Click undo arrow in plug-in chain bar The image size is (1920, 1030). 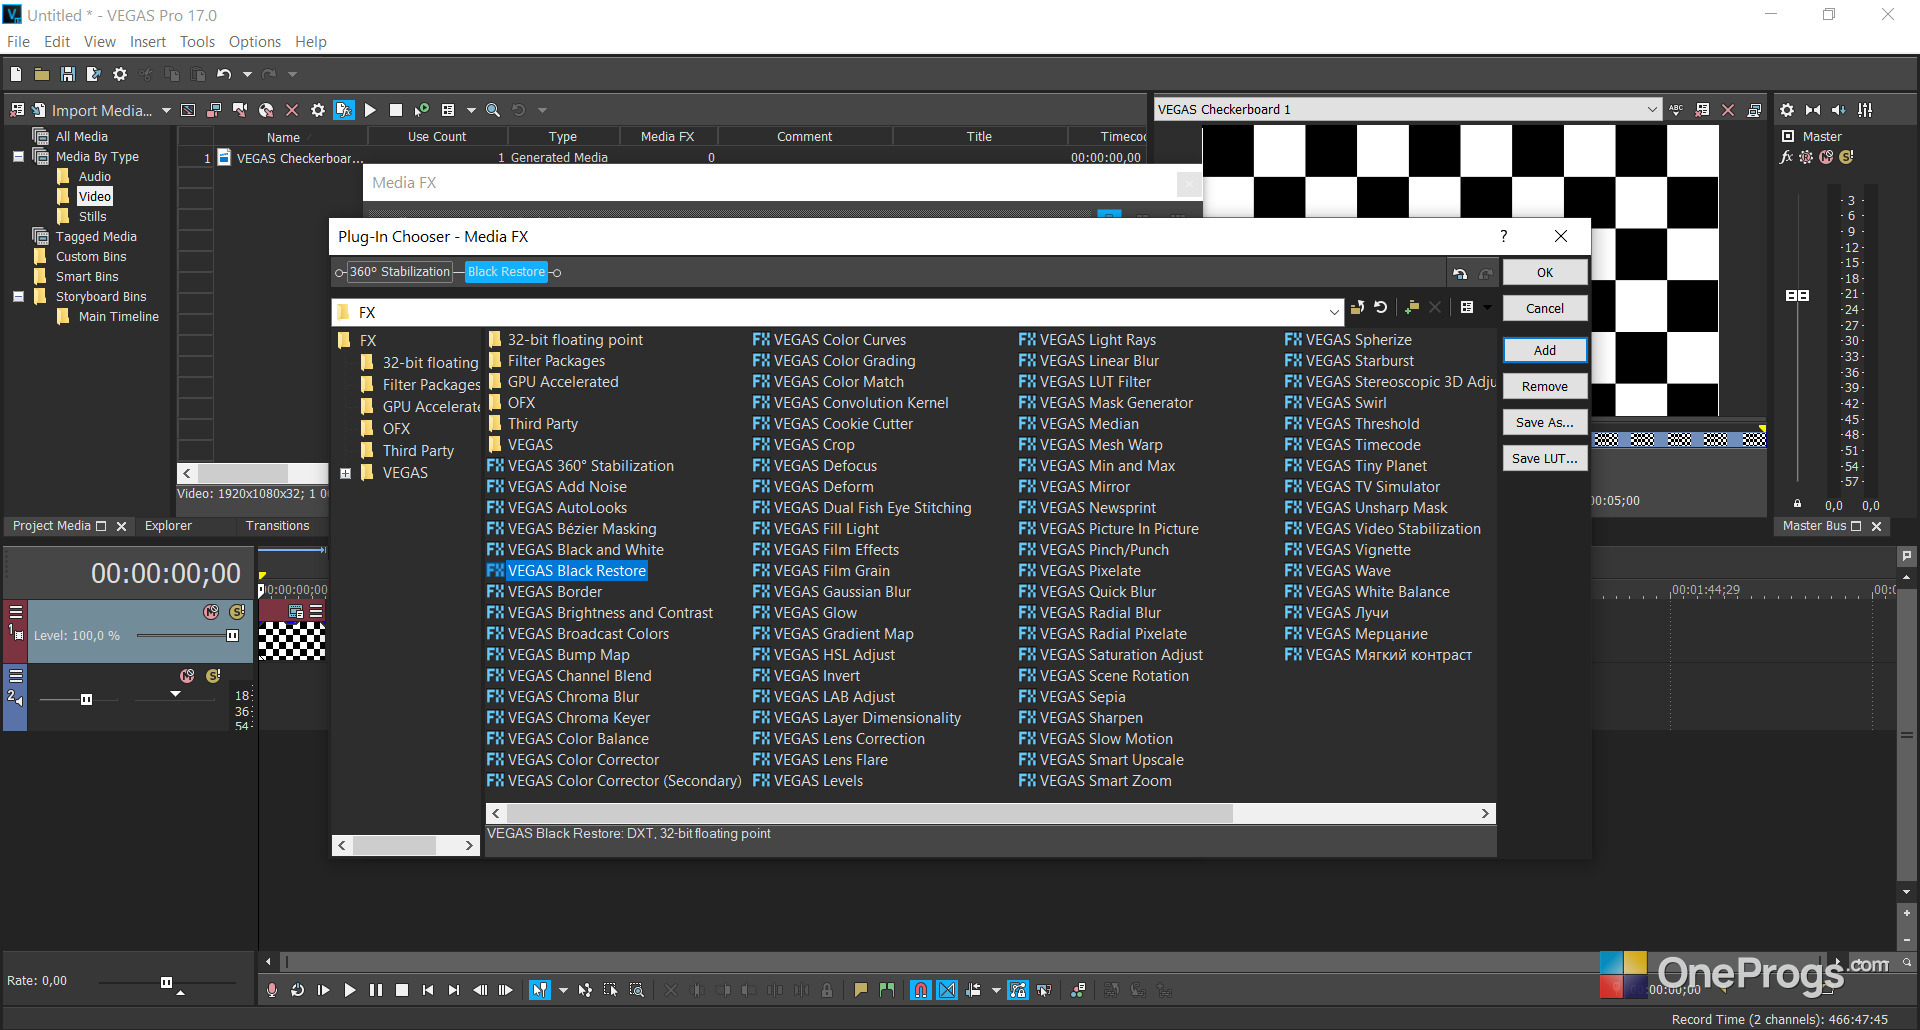tap(1460, 273)
